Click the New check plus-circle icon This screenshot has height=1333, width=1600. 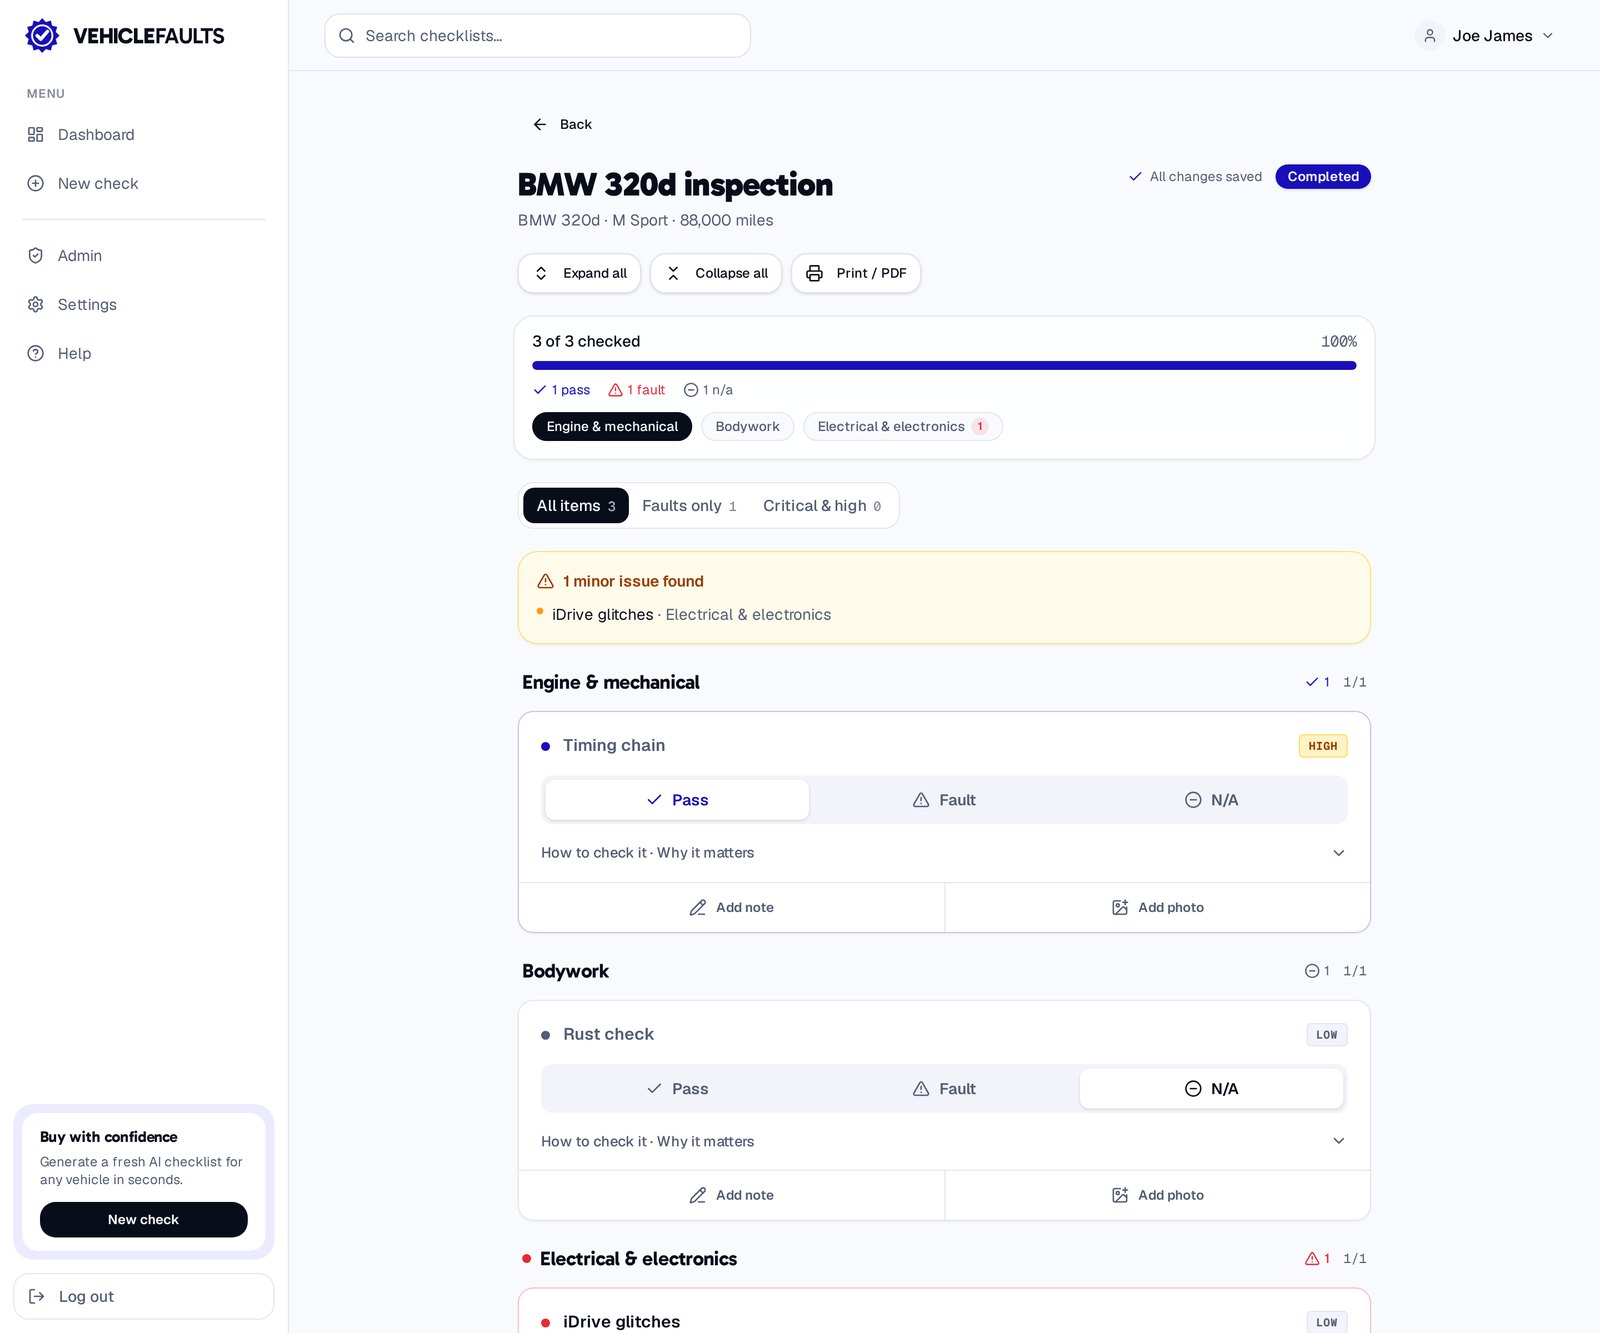point(36,184)
